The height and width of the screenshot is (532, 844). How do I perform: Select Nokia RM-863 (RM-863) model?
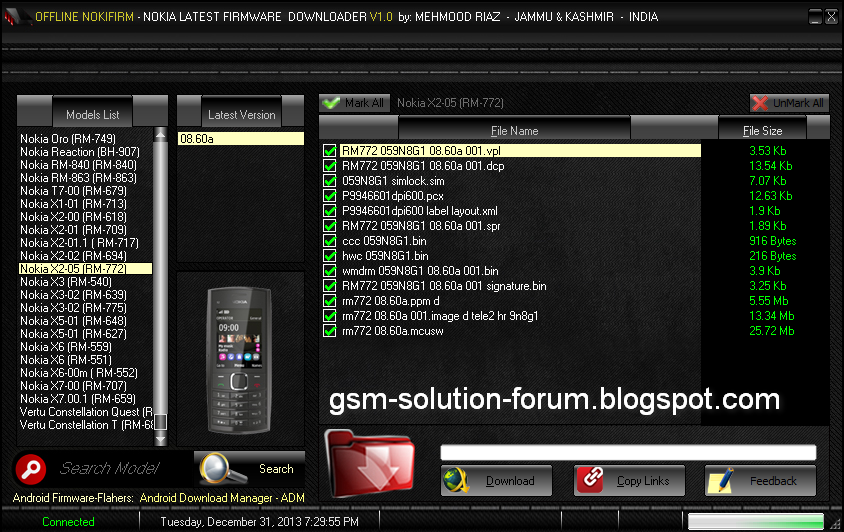(86, 178)
